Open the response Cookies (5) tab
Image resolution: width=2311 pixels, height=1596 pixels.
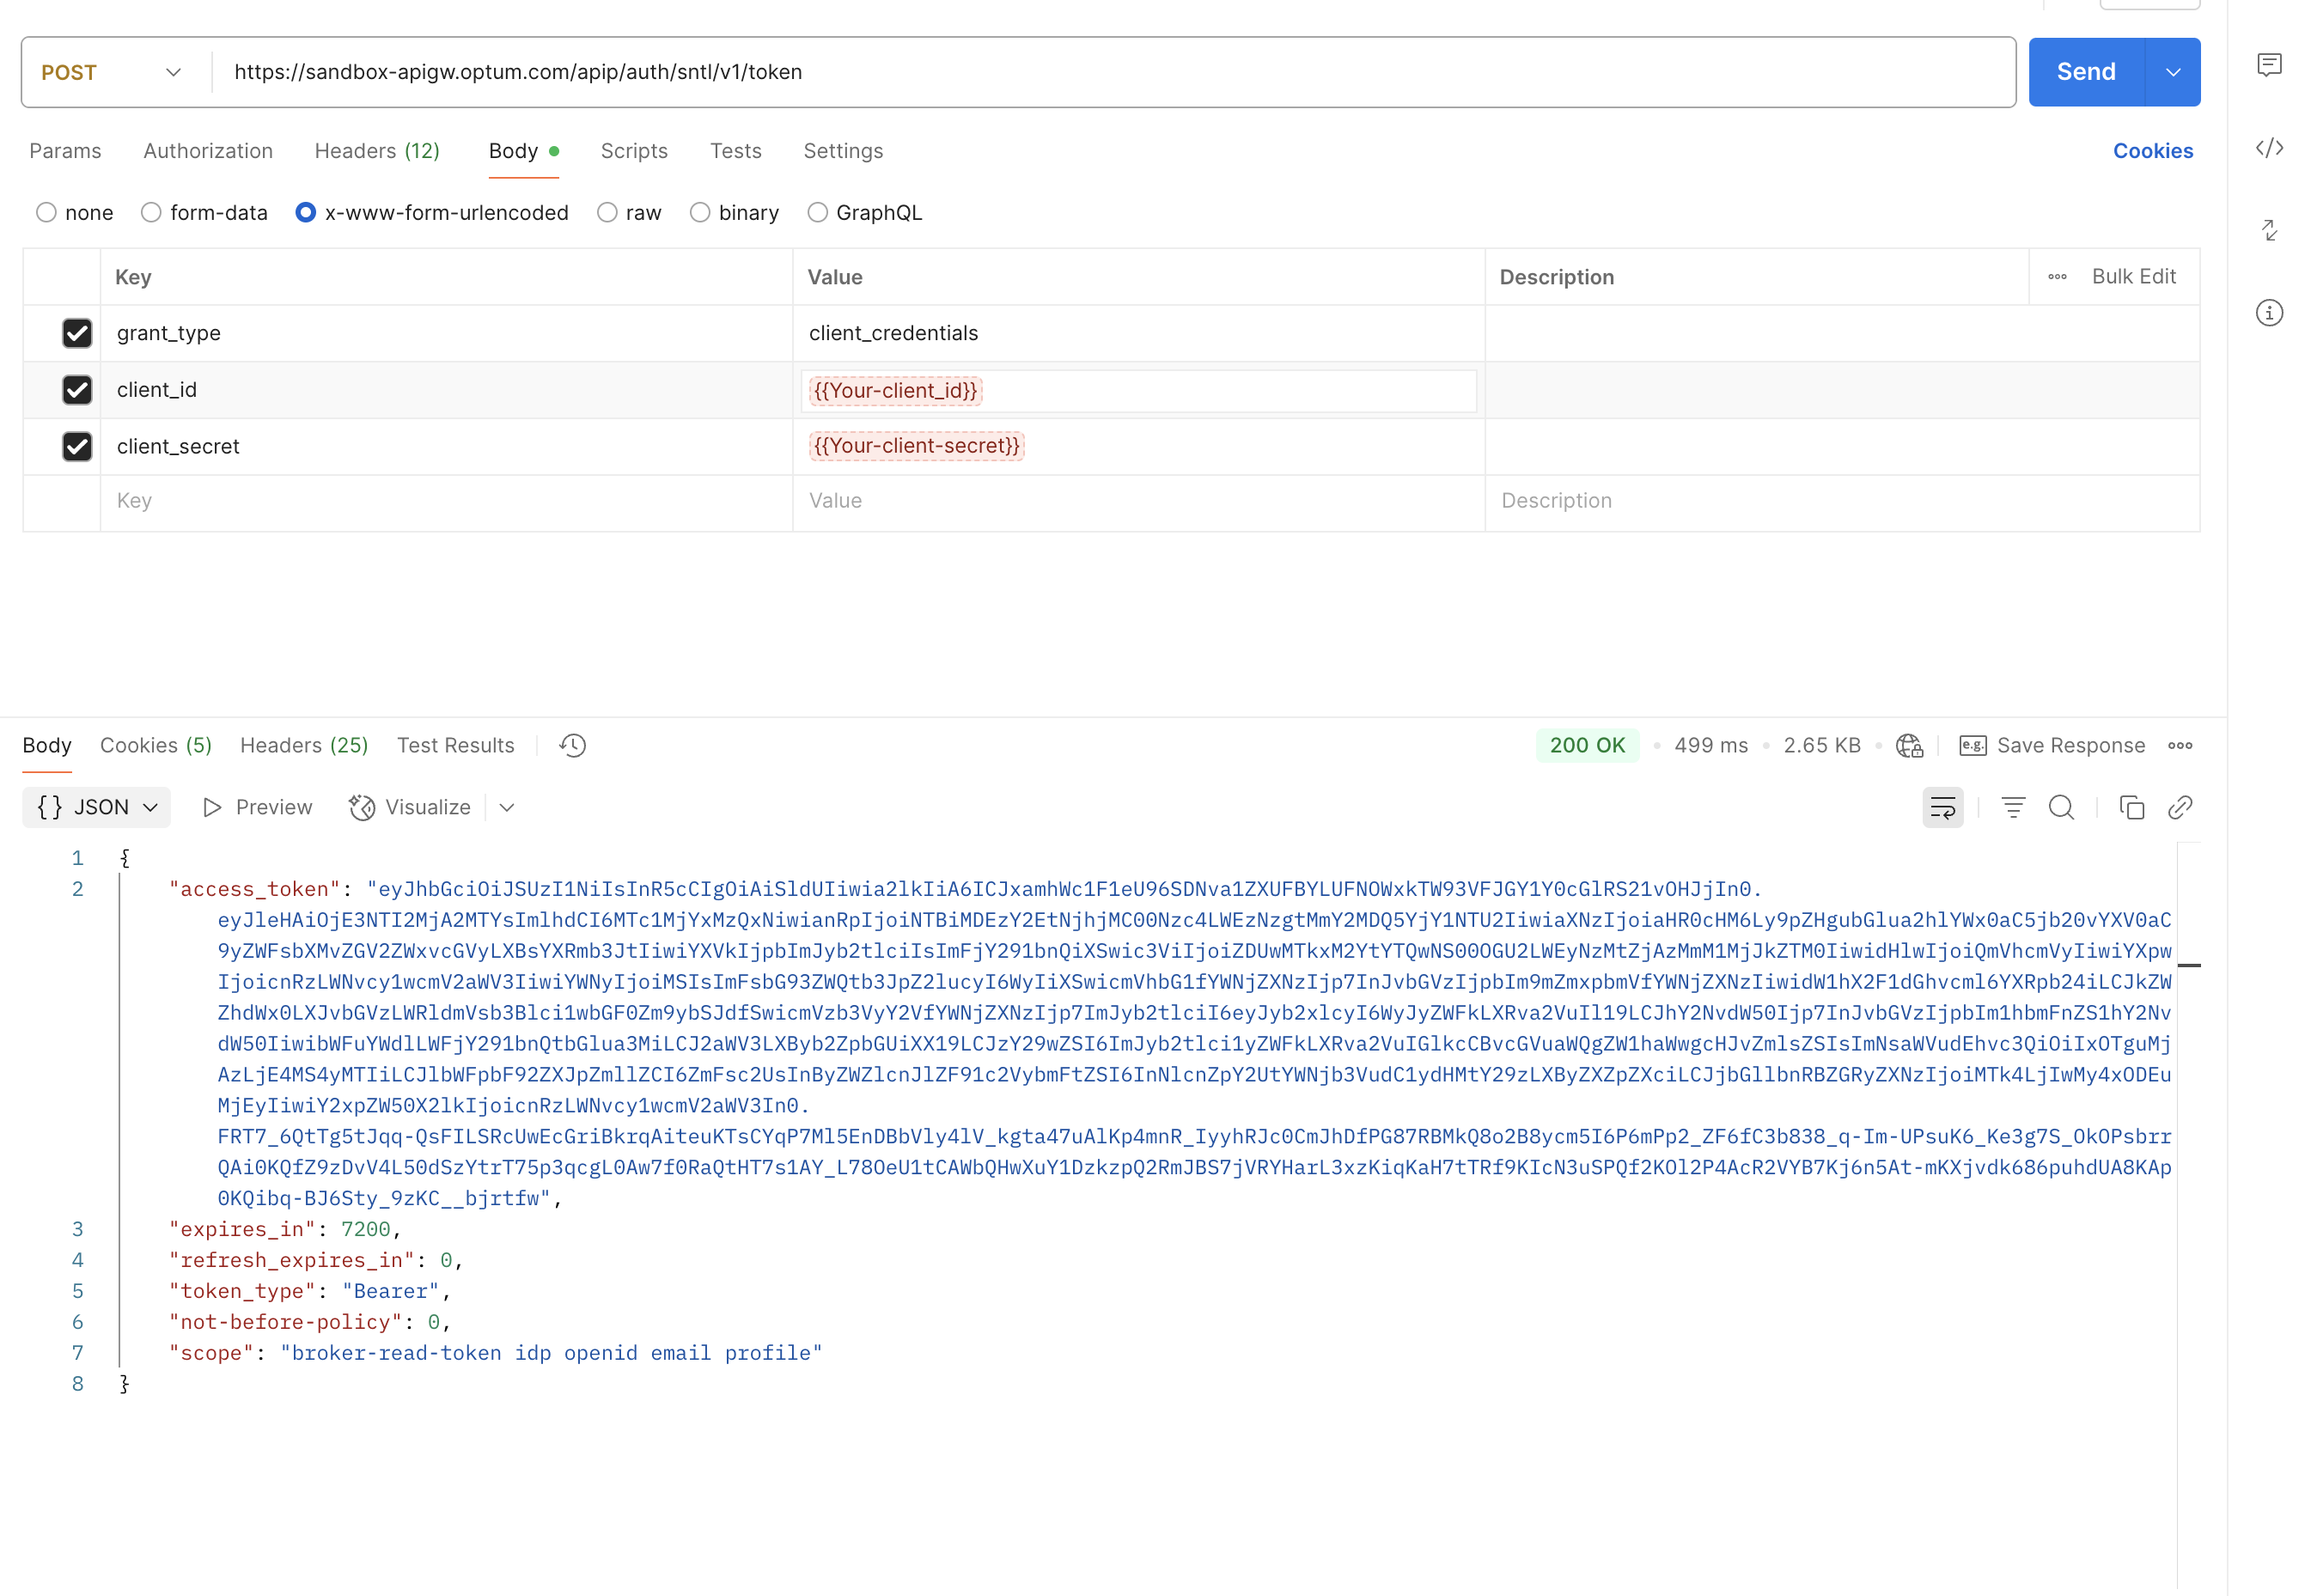point(156,745)
